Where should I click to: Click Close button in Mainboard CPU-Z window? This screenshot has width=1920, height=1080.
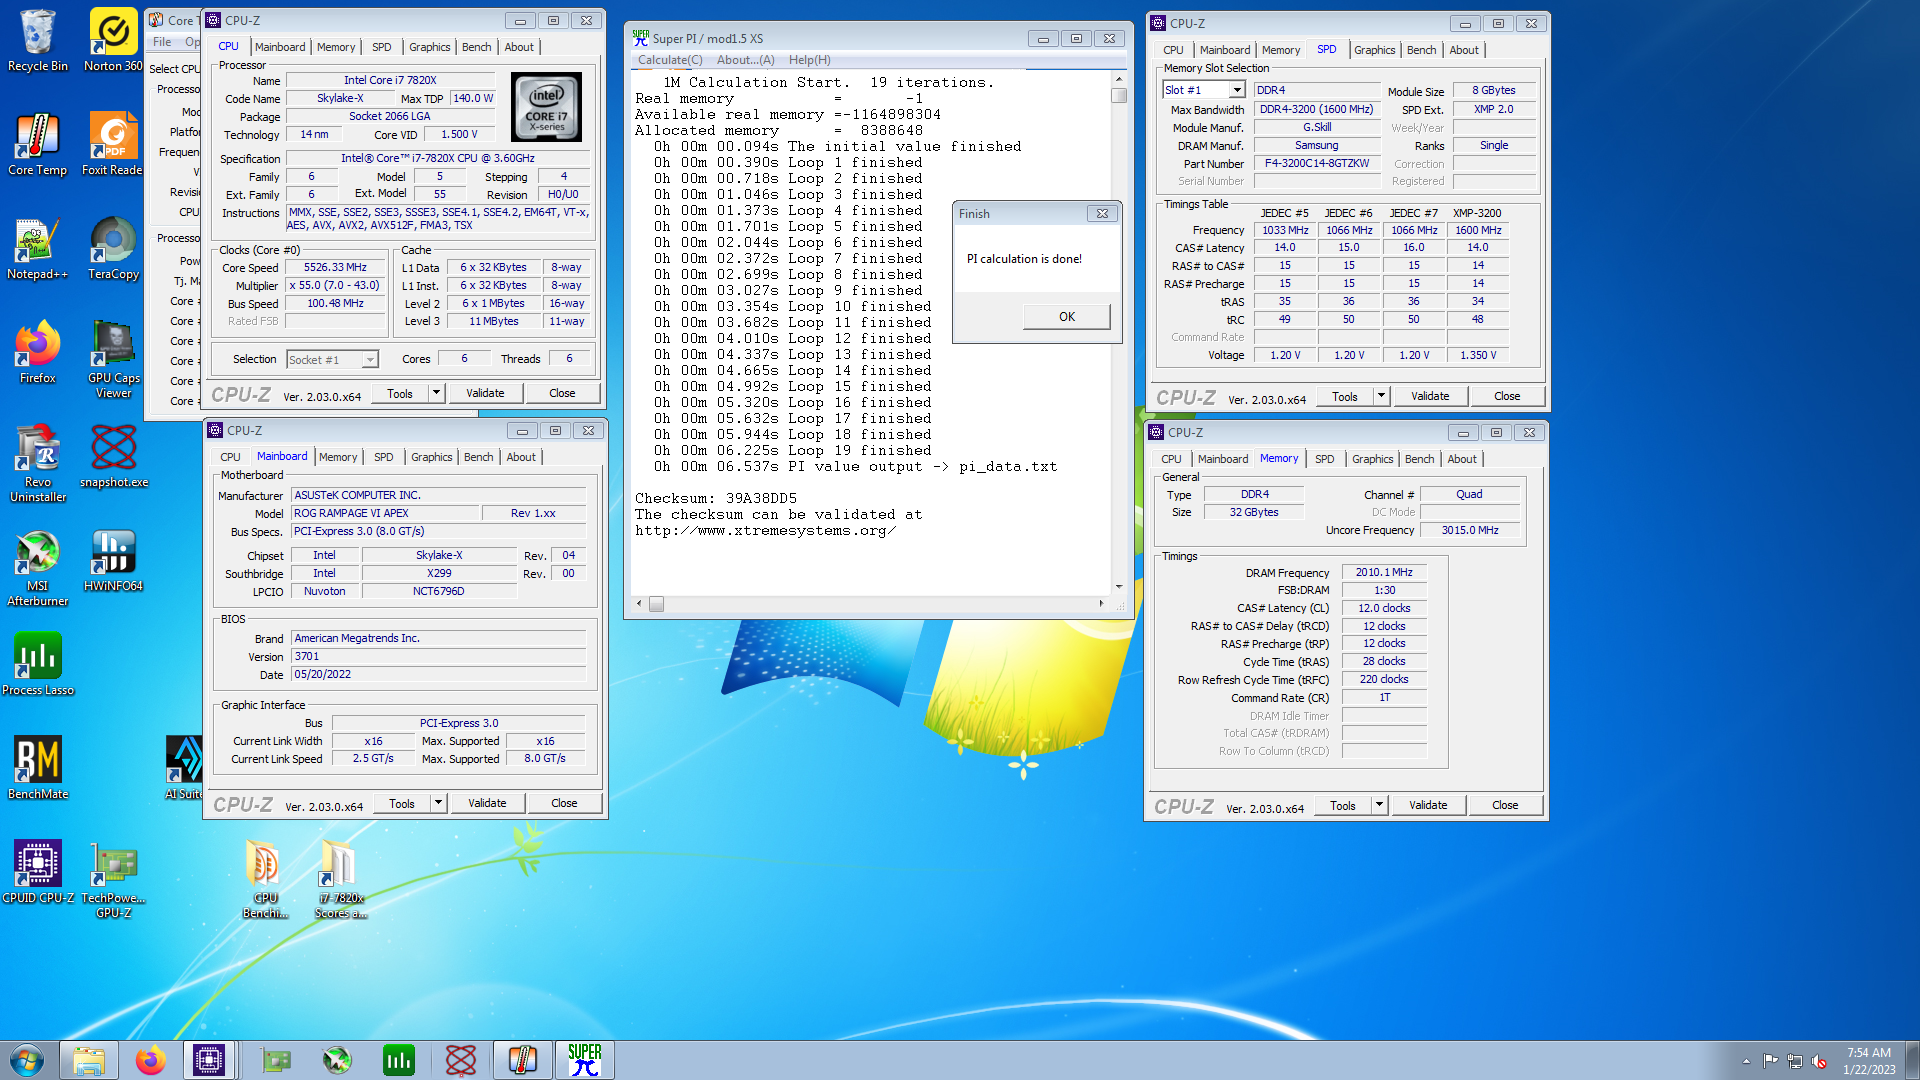(x=564, y=803)
